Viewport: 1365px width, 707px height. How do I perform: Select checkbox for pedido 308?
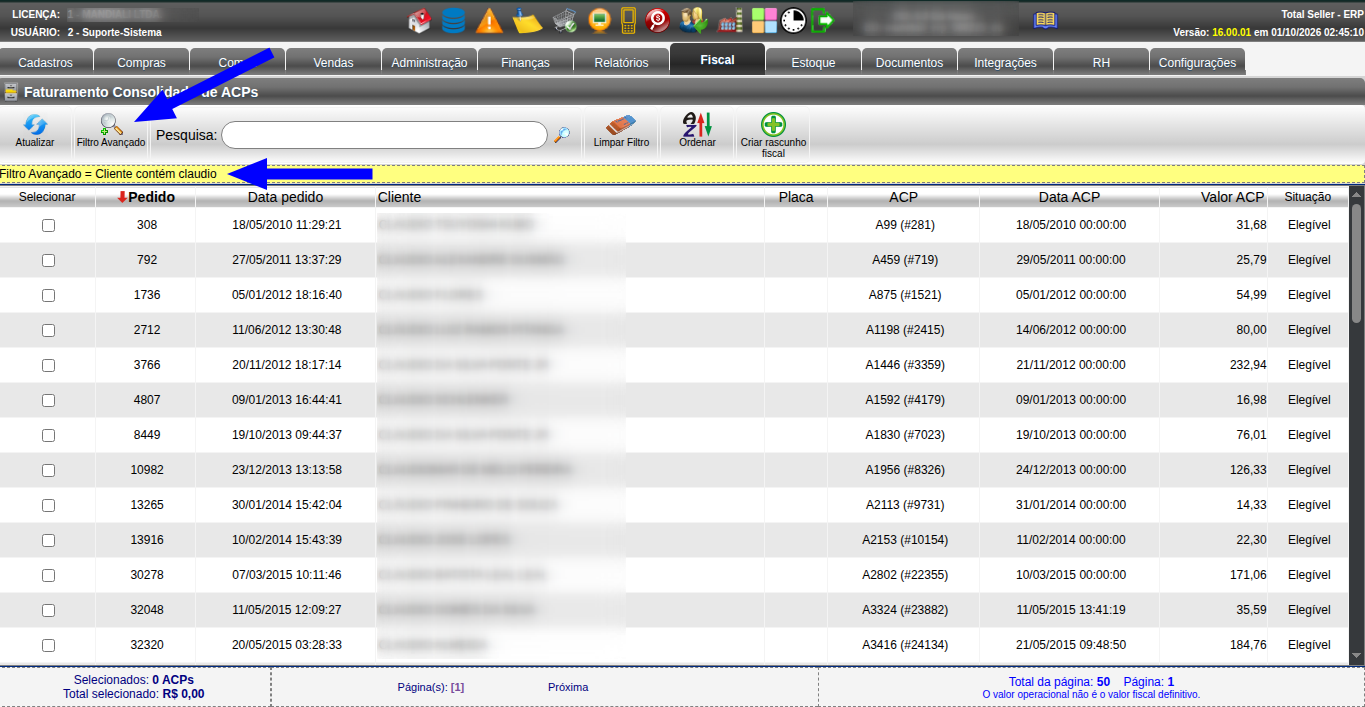48,225
